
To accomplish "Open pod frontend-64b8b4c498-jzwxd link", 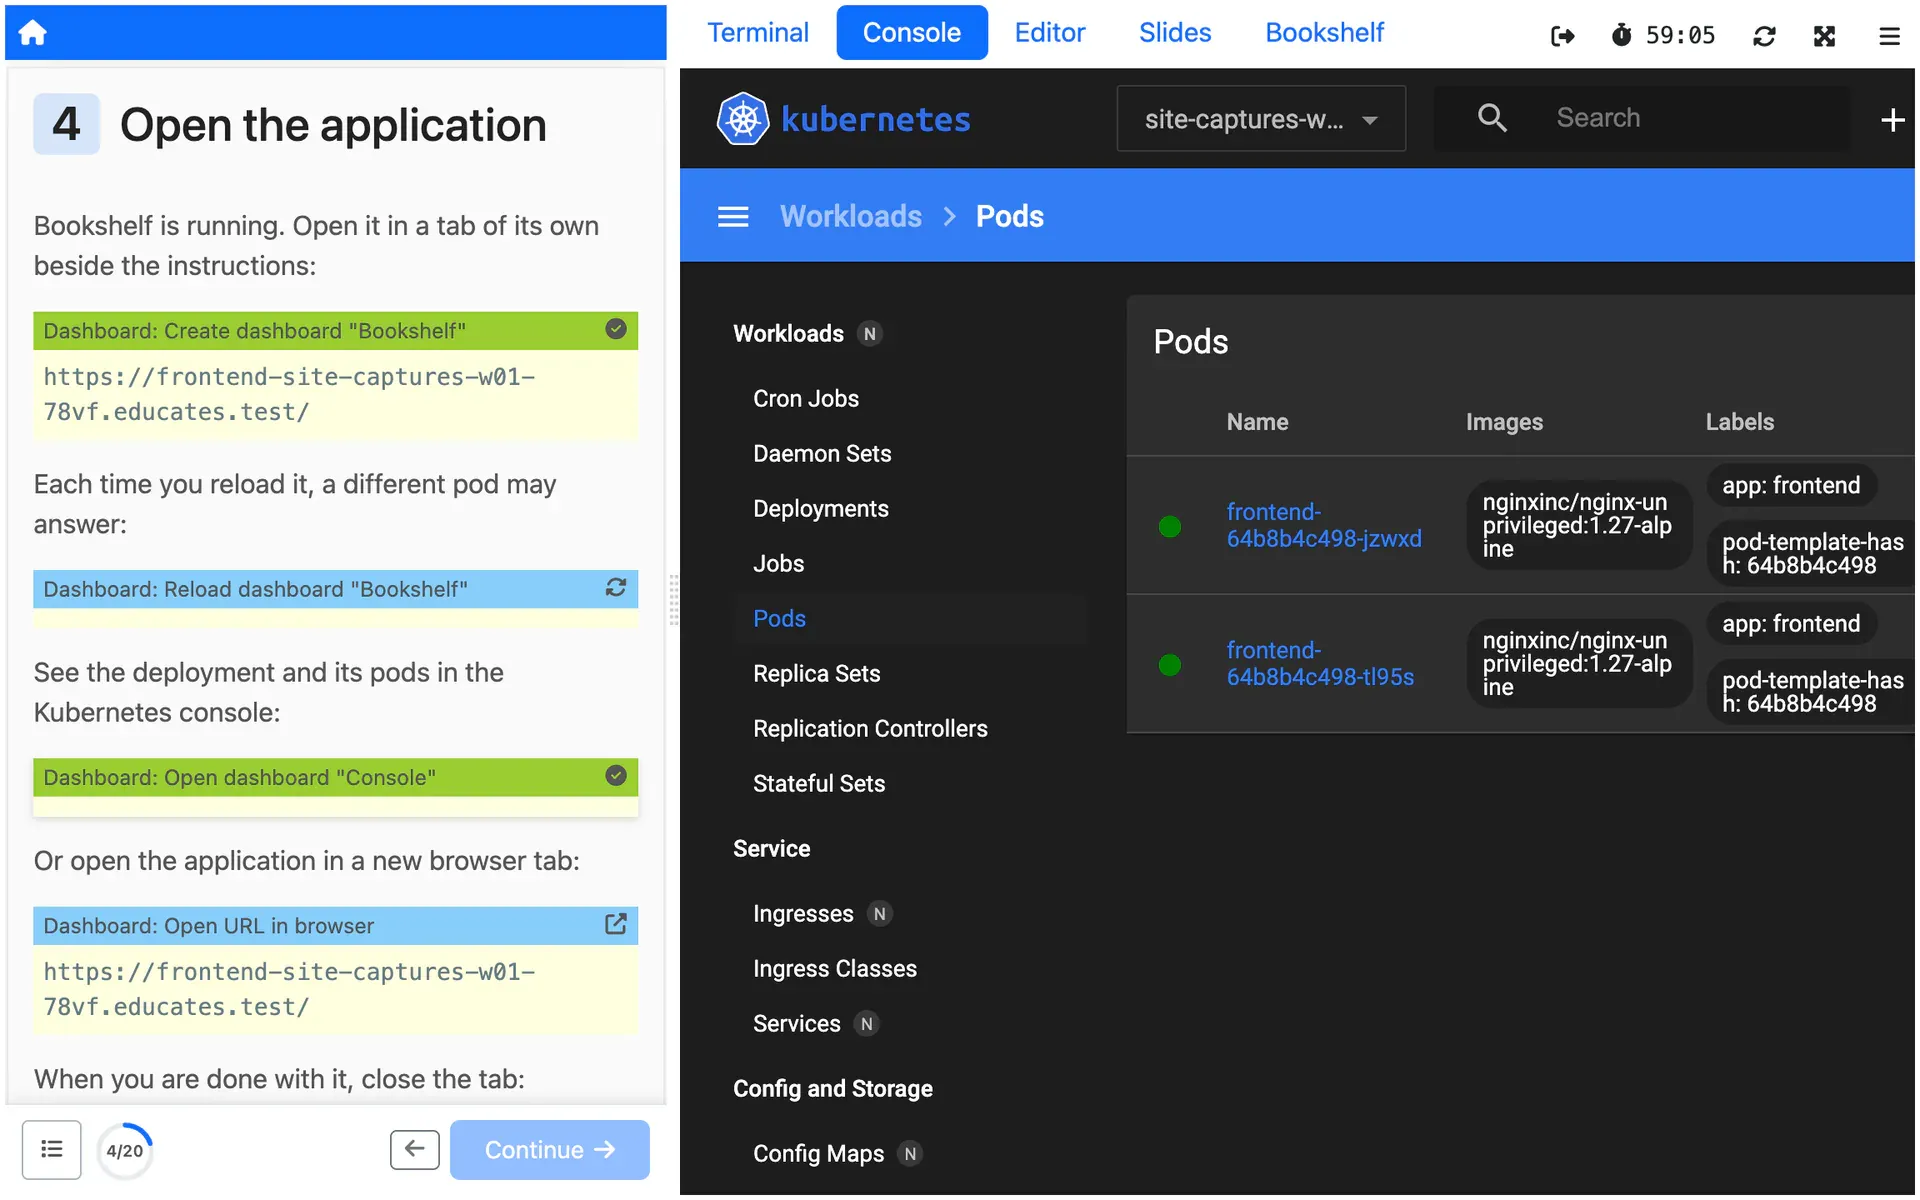I will 1323,525.
